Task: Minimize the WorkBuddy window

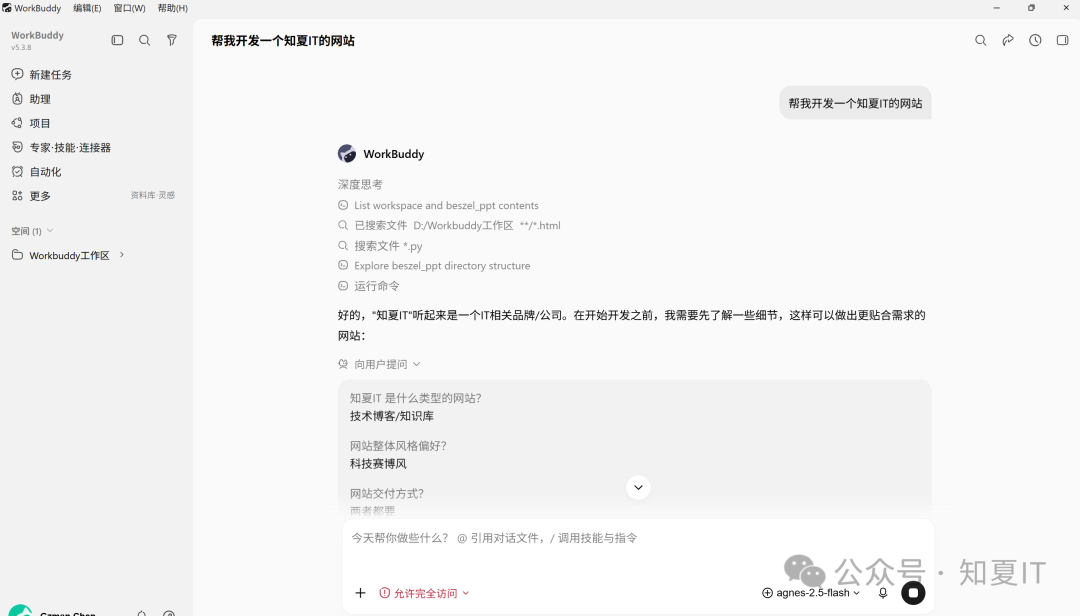Action: pos(996,8)
